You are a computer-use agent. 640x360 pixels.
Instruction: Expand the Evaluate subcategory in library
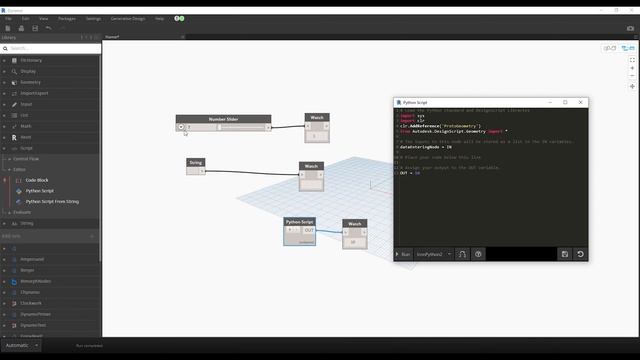click(x=9, y=213)
